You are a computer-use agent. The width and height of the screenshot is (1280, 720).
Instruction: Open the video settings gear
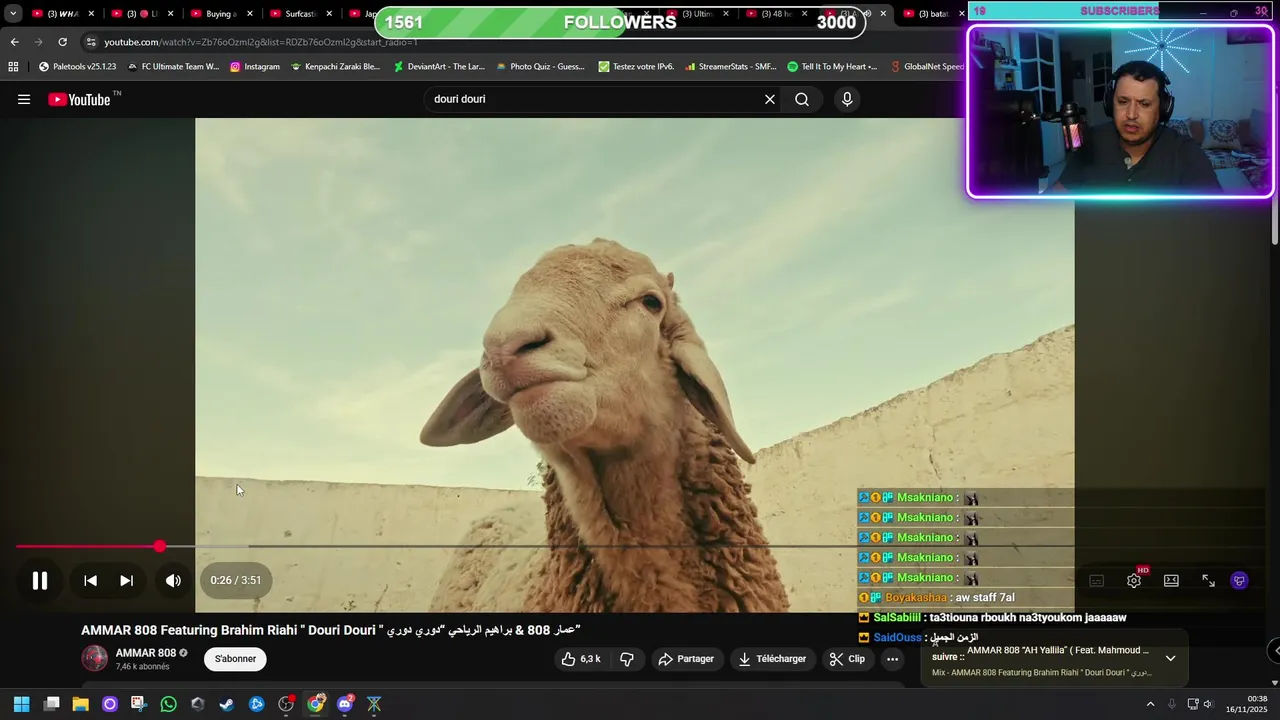pos(1134,580)
